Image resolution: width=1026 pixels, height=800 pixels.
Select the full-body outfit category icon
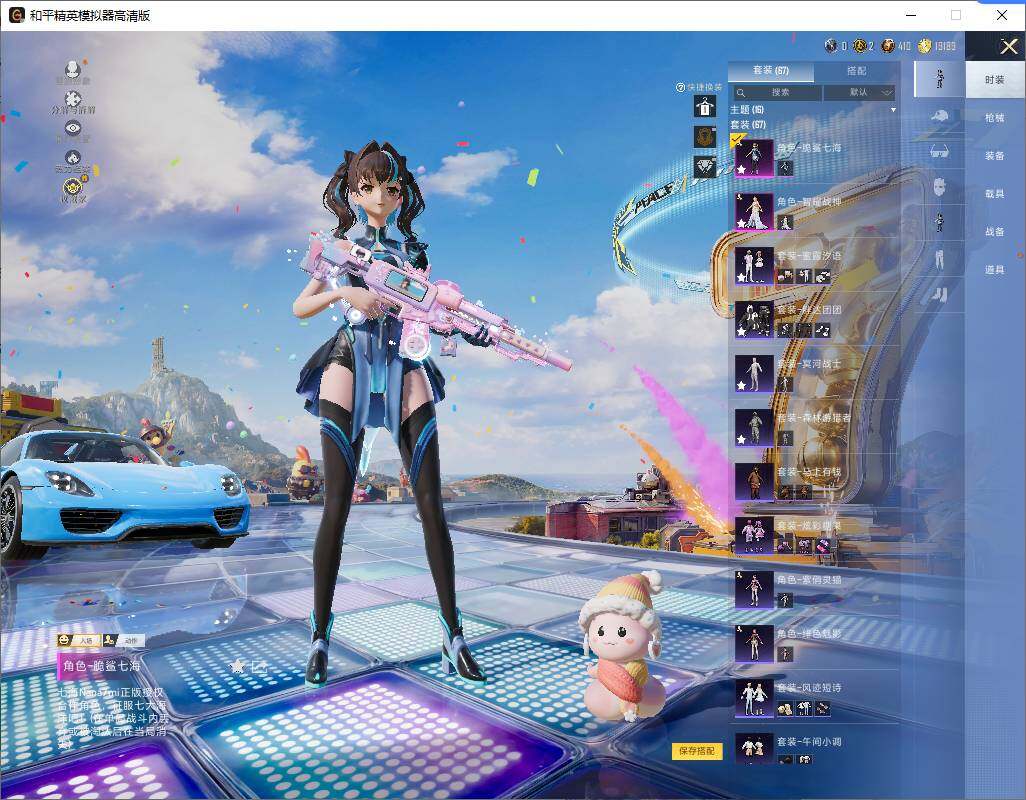coord(940,78)
